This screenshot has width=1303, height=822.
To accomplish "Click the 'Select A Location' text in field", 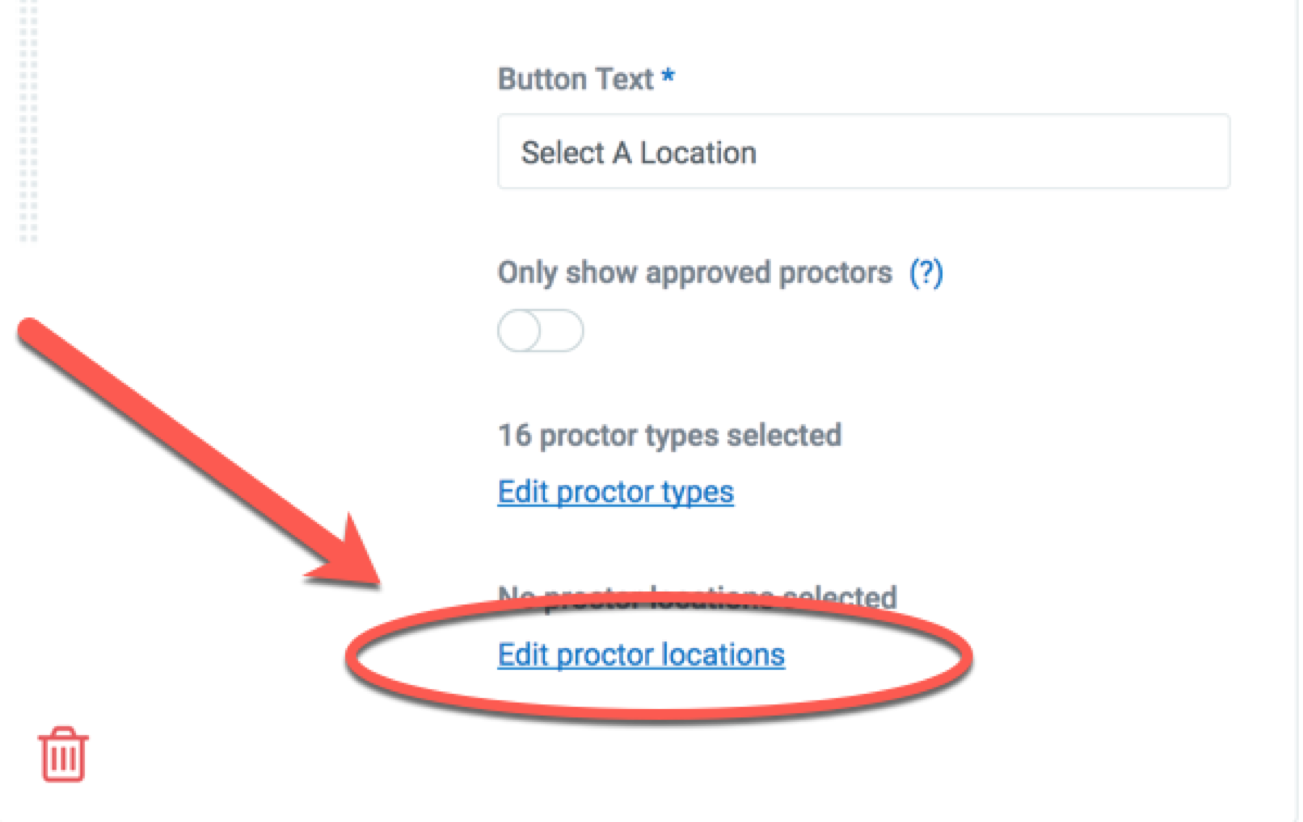I will (639, 153).
